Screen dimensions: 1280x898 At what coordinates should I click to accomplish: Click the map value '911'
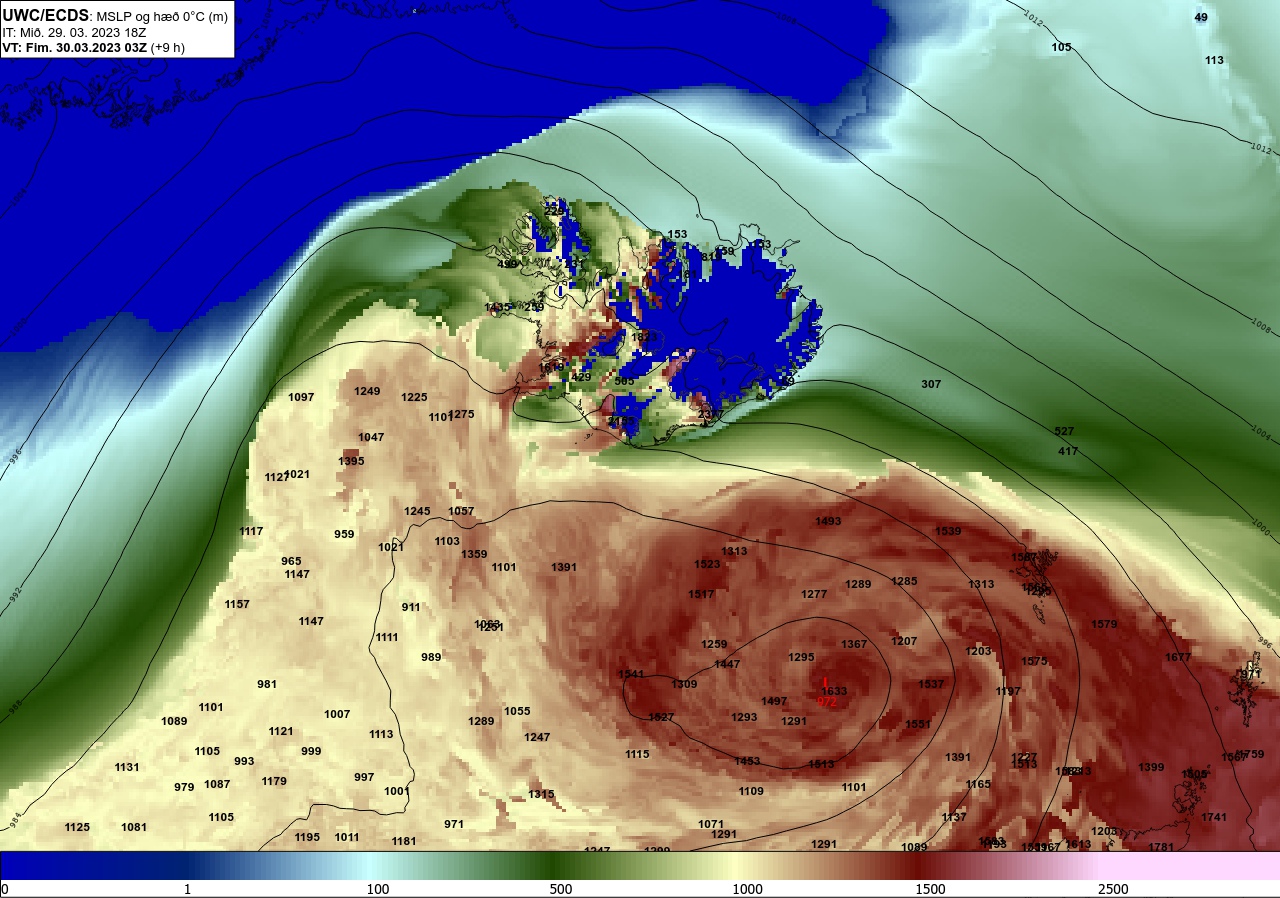pos(411,607)
